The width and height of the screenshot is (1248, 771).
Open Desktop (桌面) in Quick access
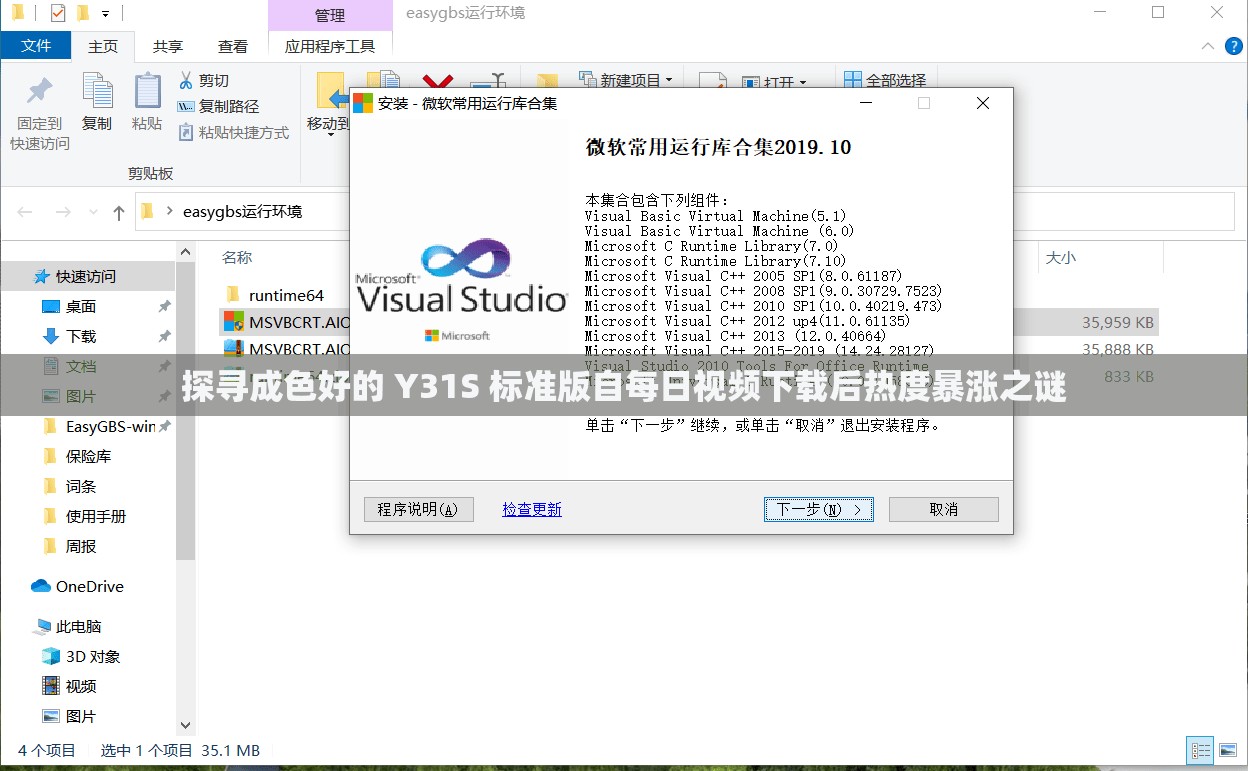pyautogui.click(x=81, y=306)
